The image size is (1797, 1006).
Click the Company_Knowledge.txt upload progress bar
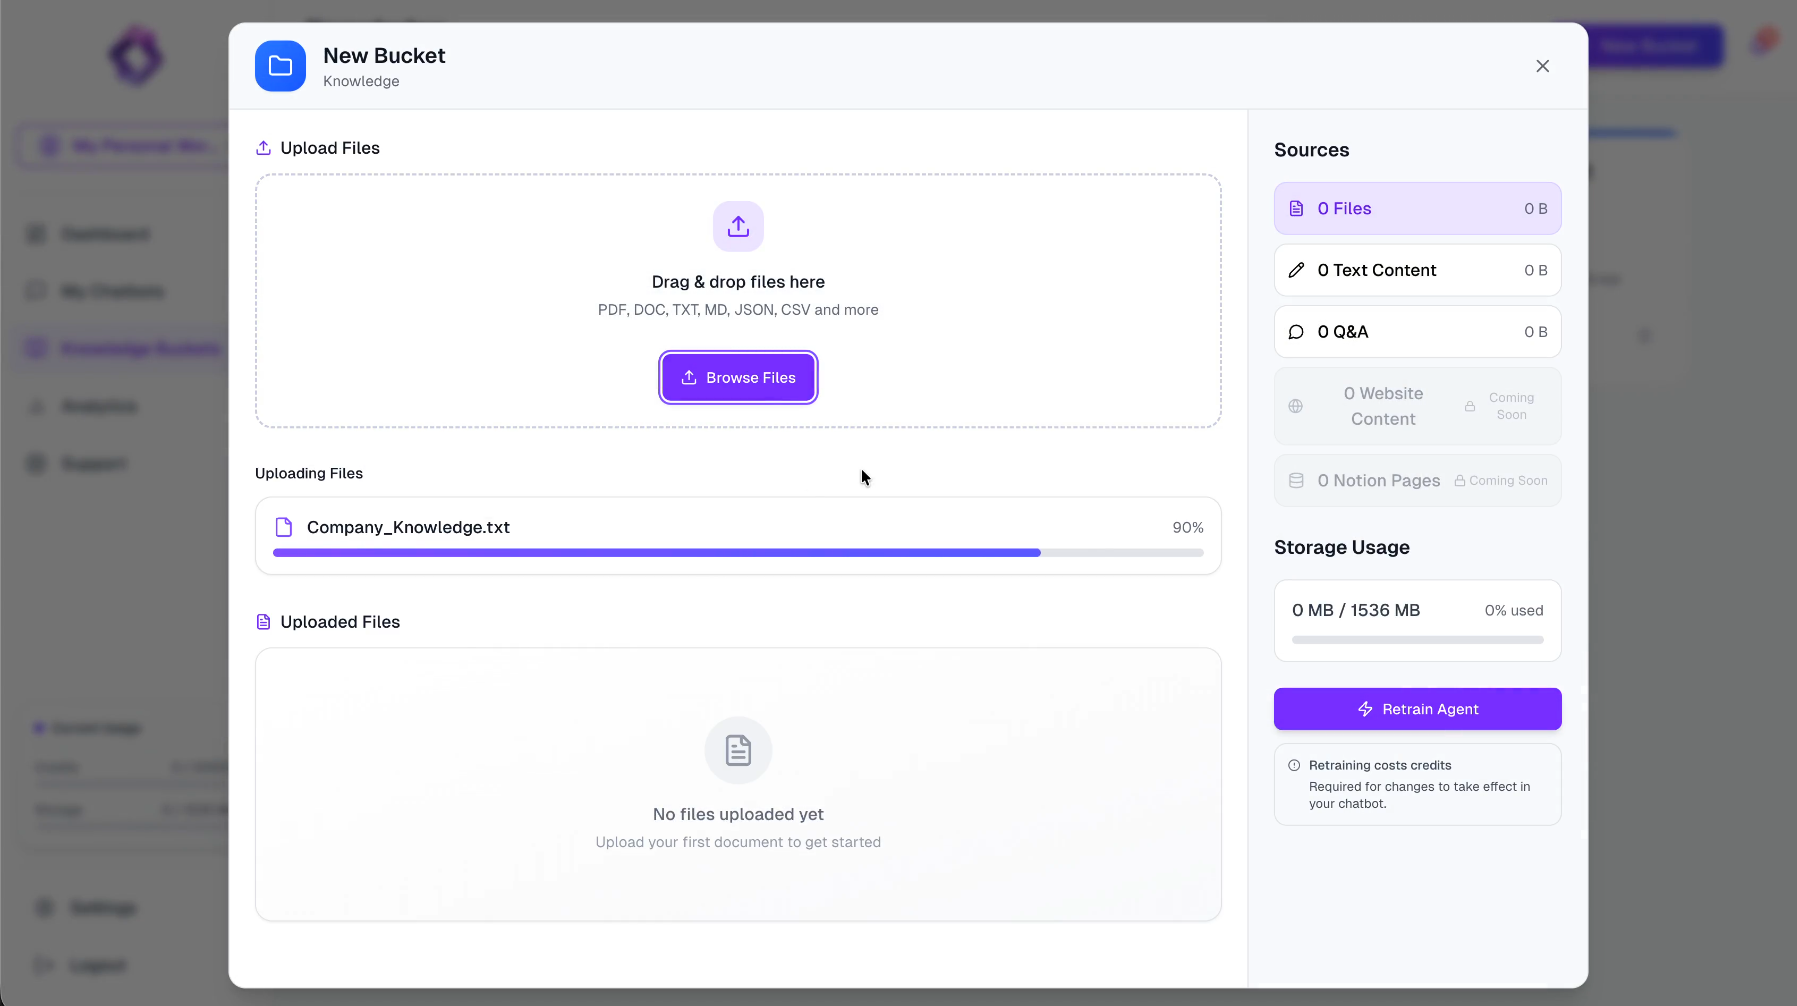point(738,552)
